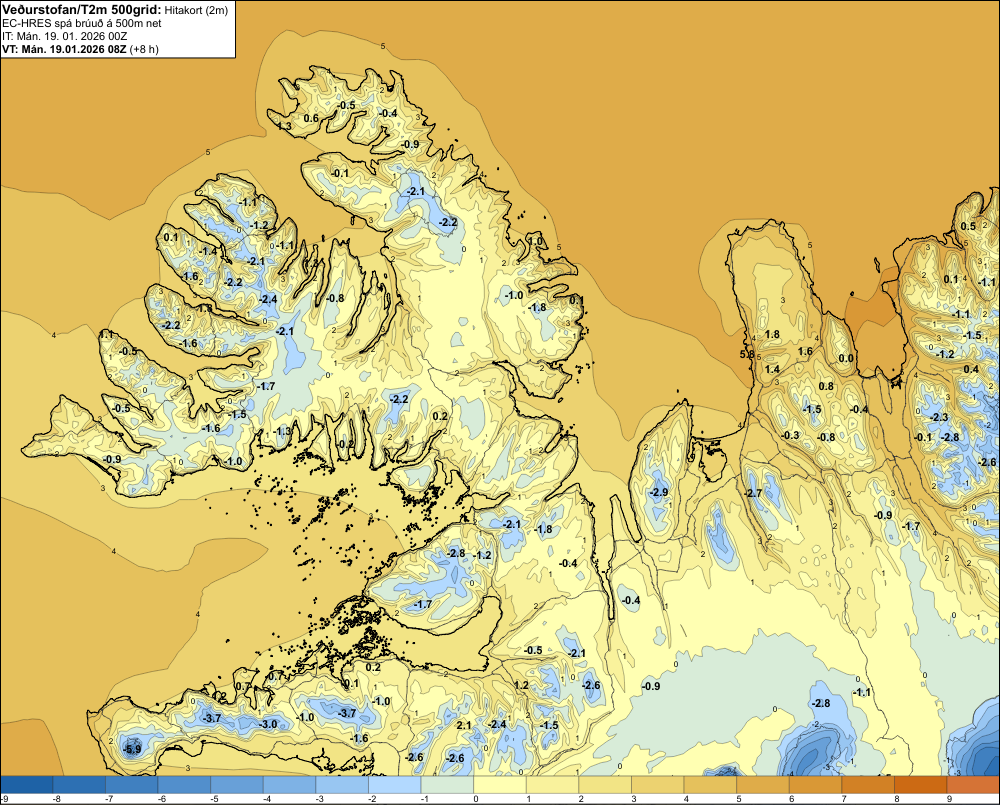
Task: Click the temperature value '0.4'
Action: [x=971, y=369]
